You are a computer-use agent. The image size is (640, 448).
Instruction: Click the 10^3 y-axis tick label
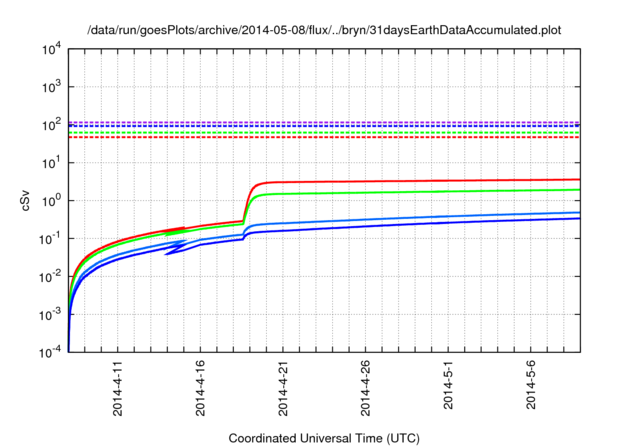(x=51, y=87)
